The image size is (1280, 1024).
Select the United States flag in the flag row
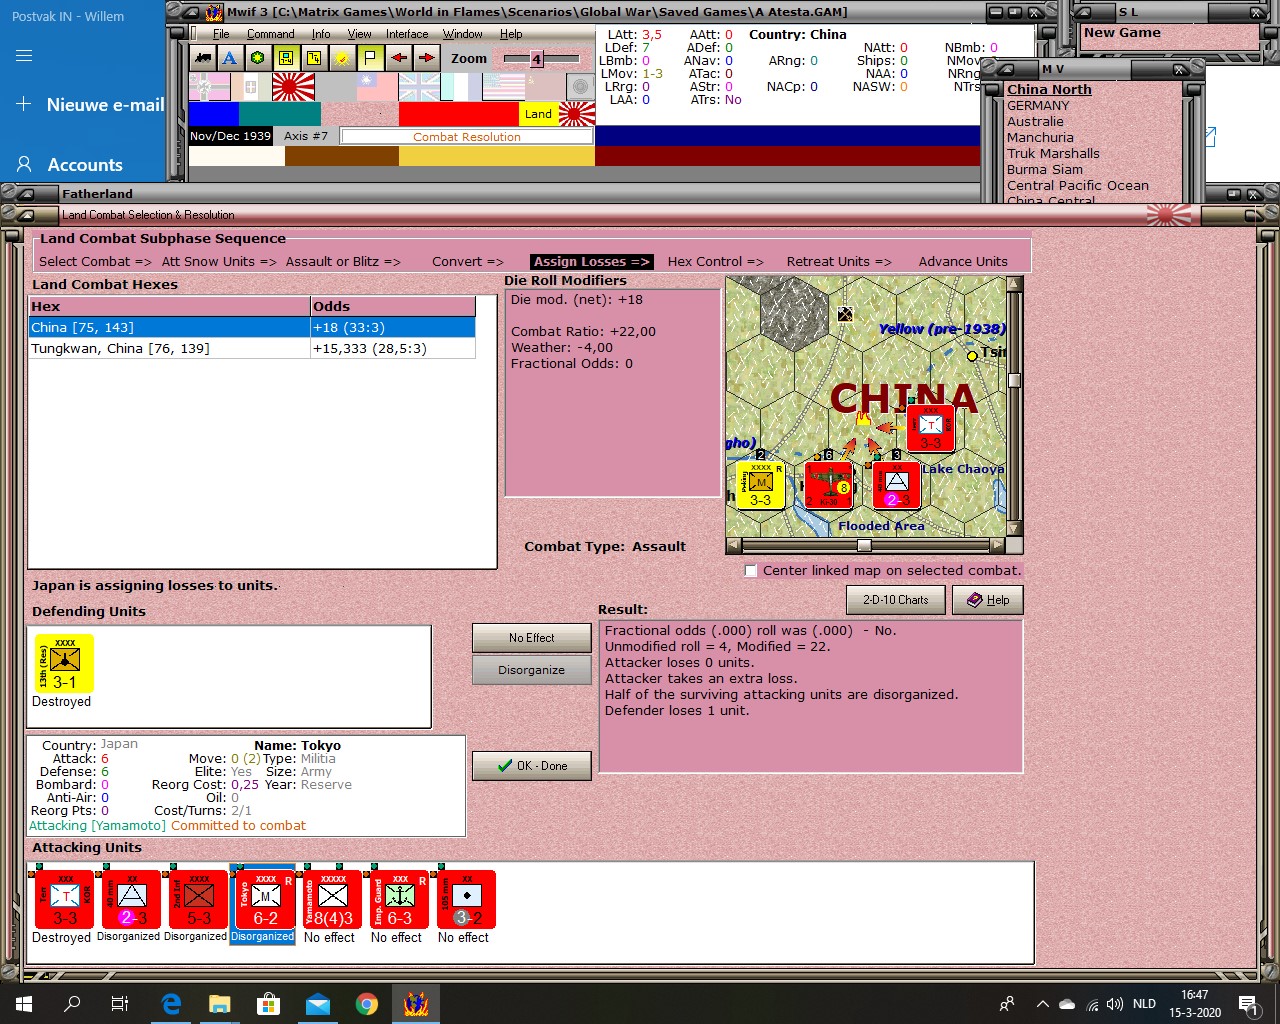(503, 87)
